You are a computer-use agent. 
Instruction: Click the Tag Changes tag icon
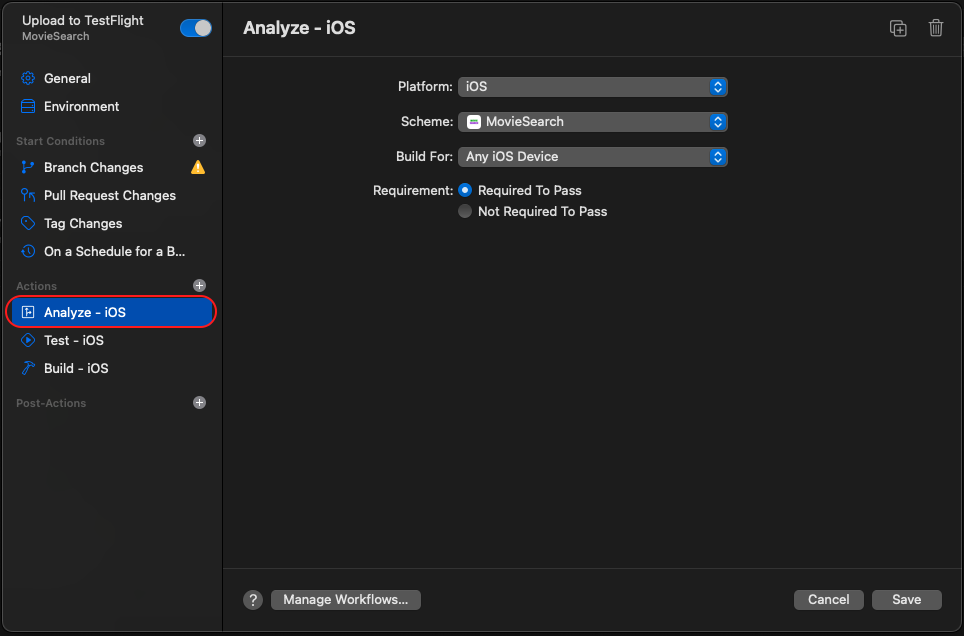point(28,223)
